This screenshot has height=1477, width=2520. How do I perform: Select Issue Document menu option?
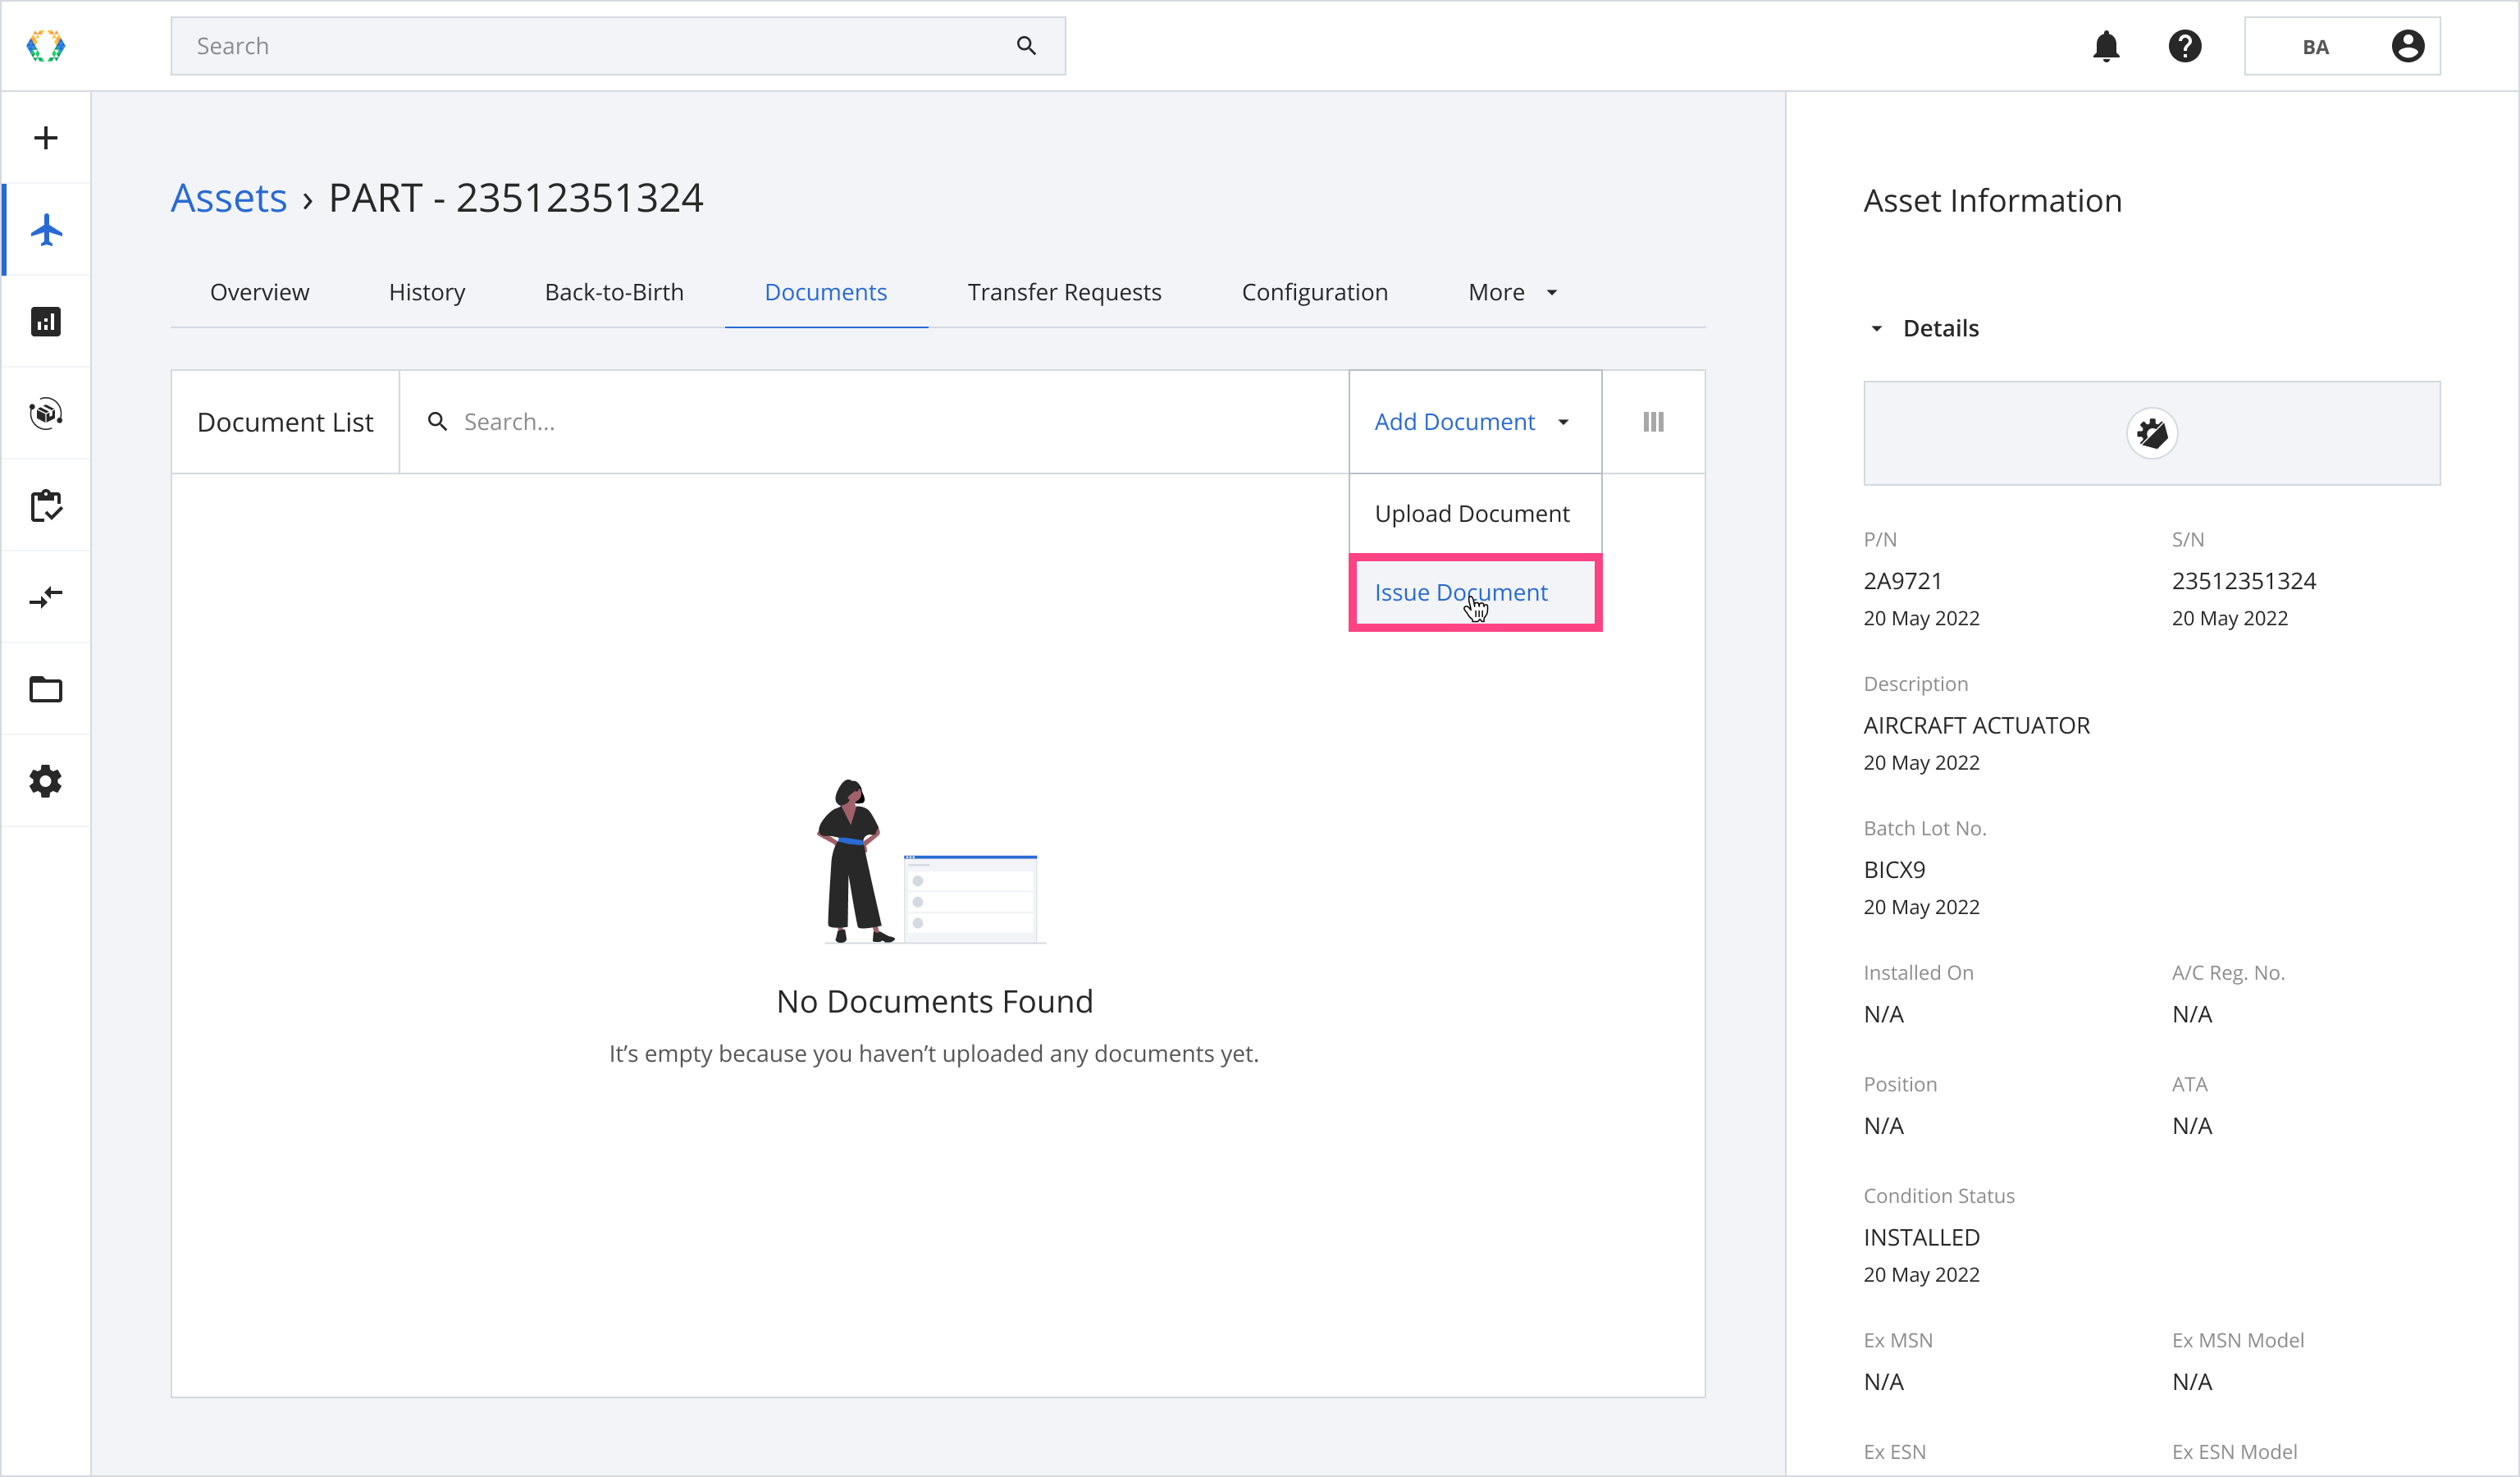[x=1475, y=593]
